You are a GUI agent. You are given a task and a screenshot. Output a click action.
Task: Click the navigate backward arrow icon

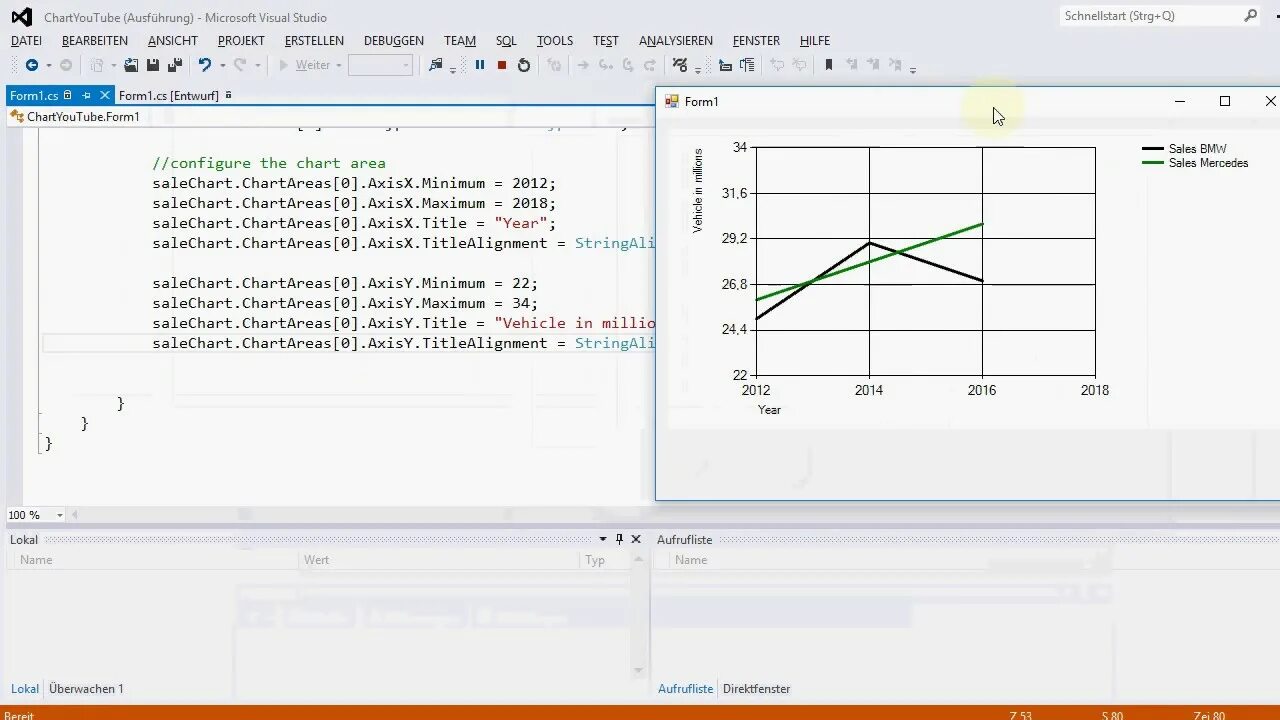31,65
